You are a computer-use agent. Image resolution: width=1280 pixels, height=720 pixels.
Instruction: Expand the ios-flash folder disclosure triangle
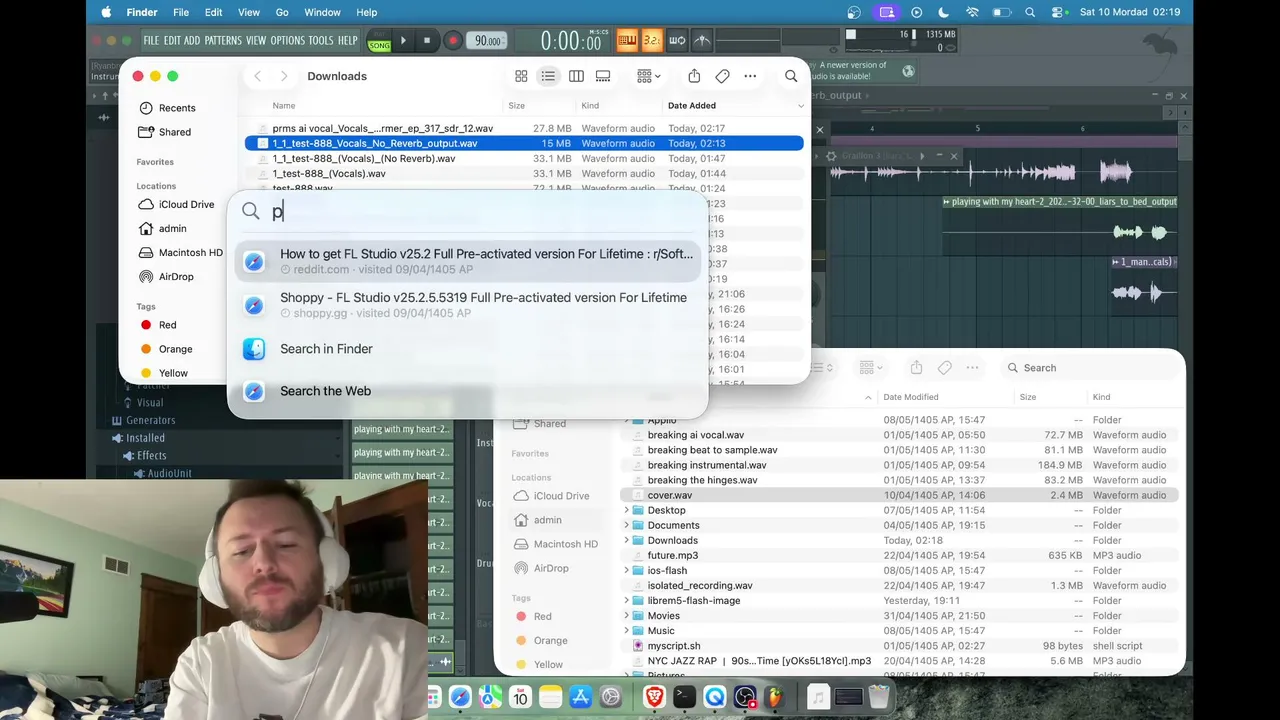click(x=627, y=571)
